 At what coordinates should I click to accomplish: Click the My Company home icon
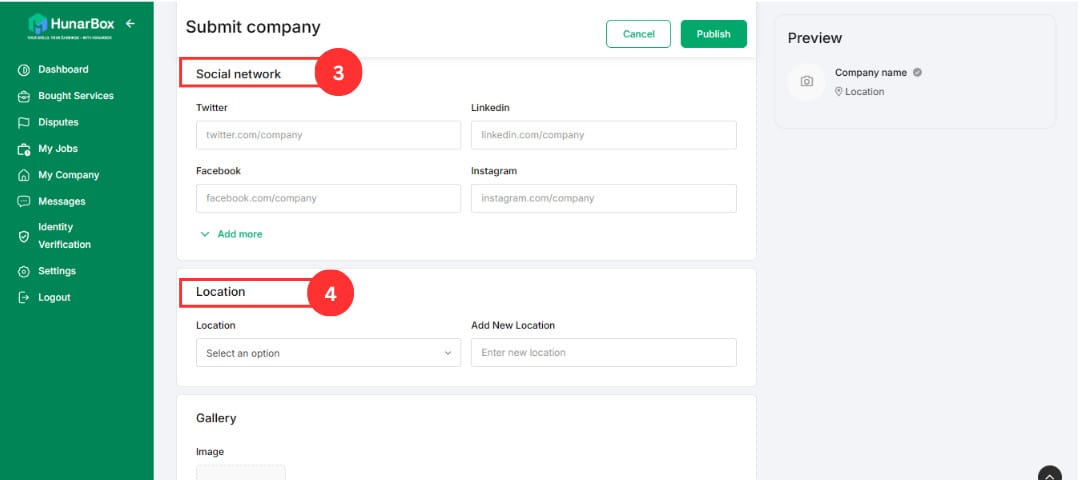coord(23,176)
